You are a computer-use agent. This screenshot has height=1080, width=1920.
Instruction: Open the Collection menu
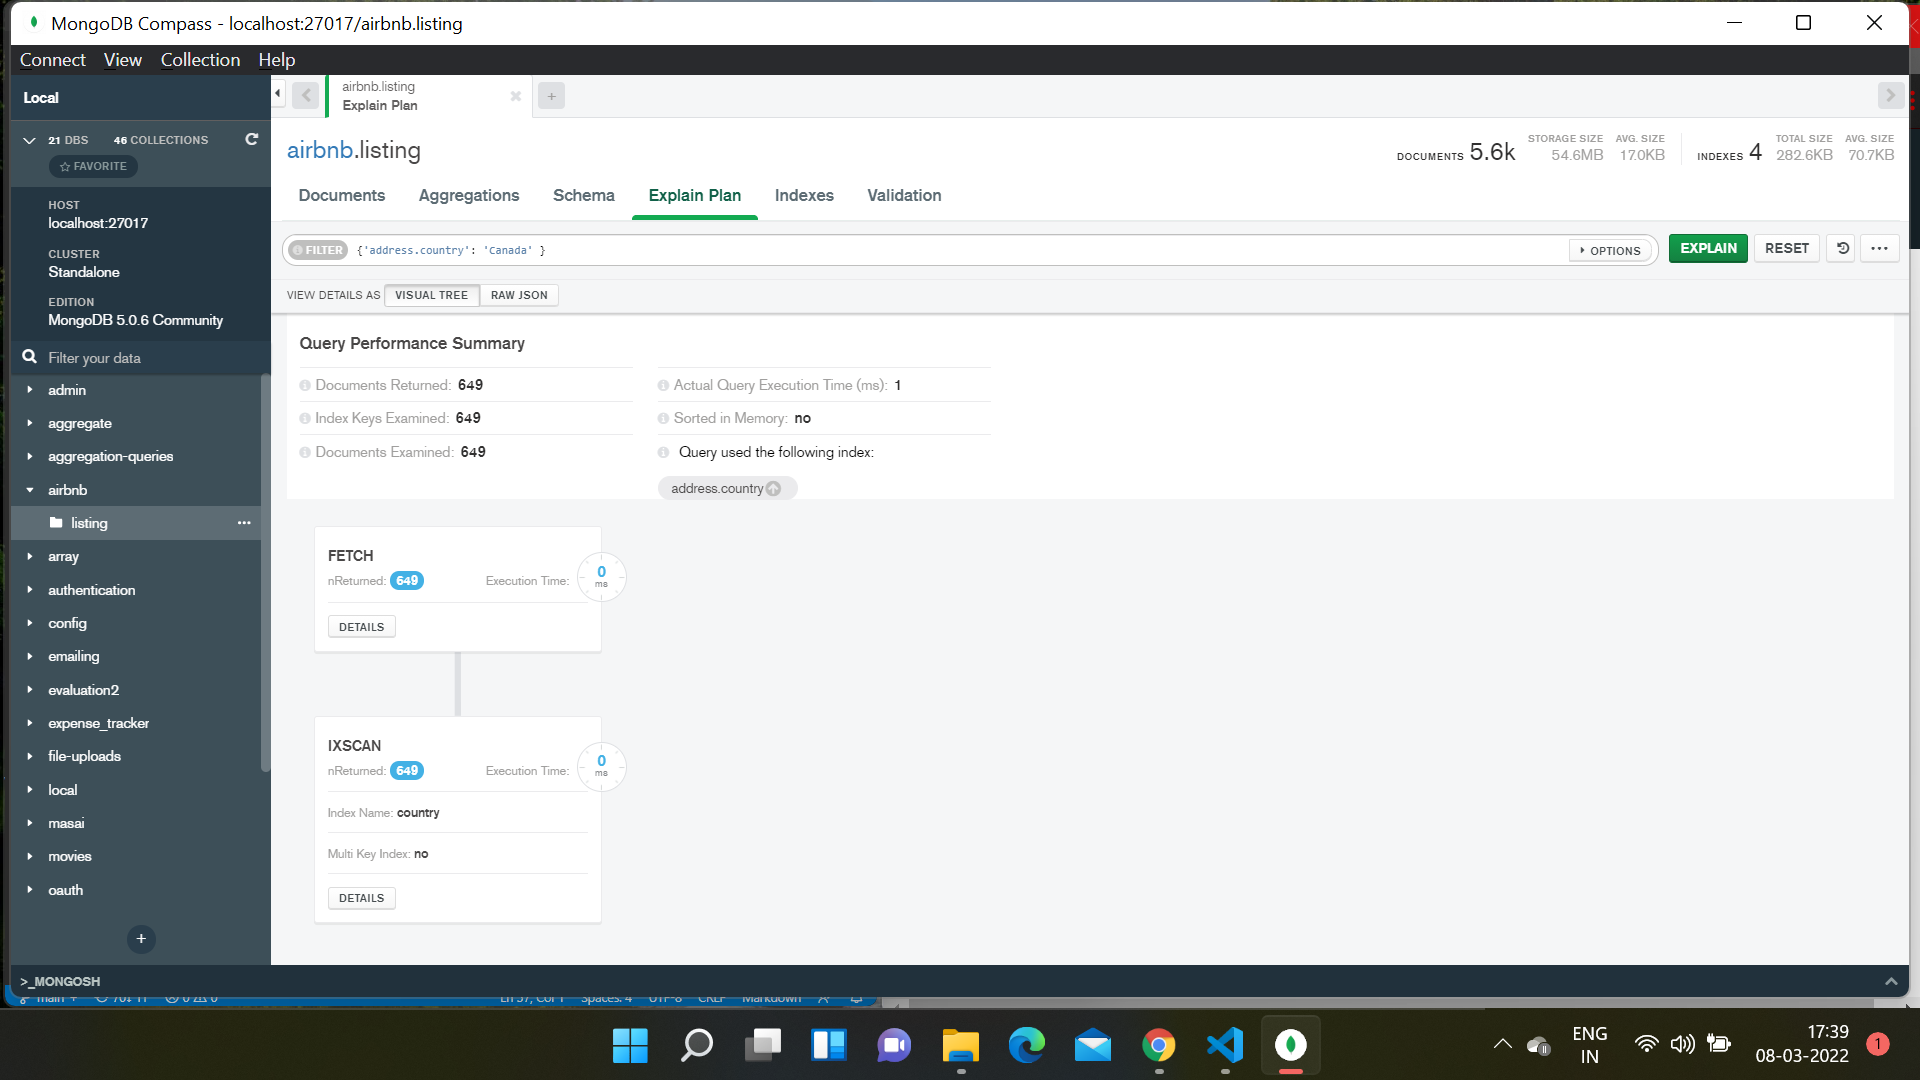[200, 60]
